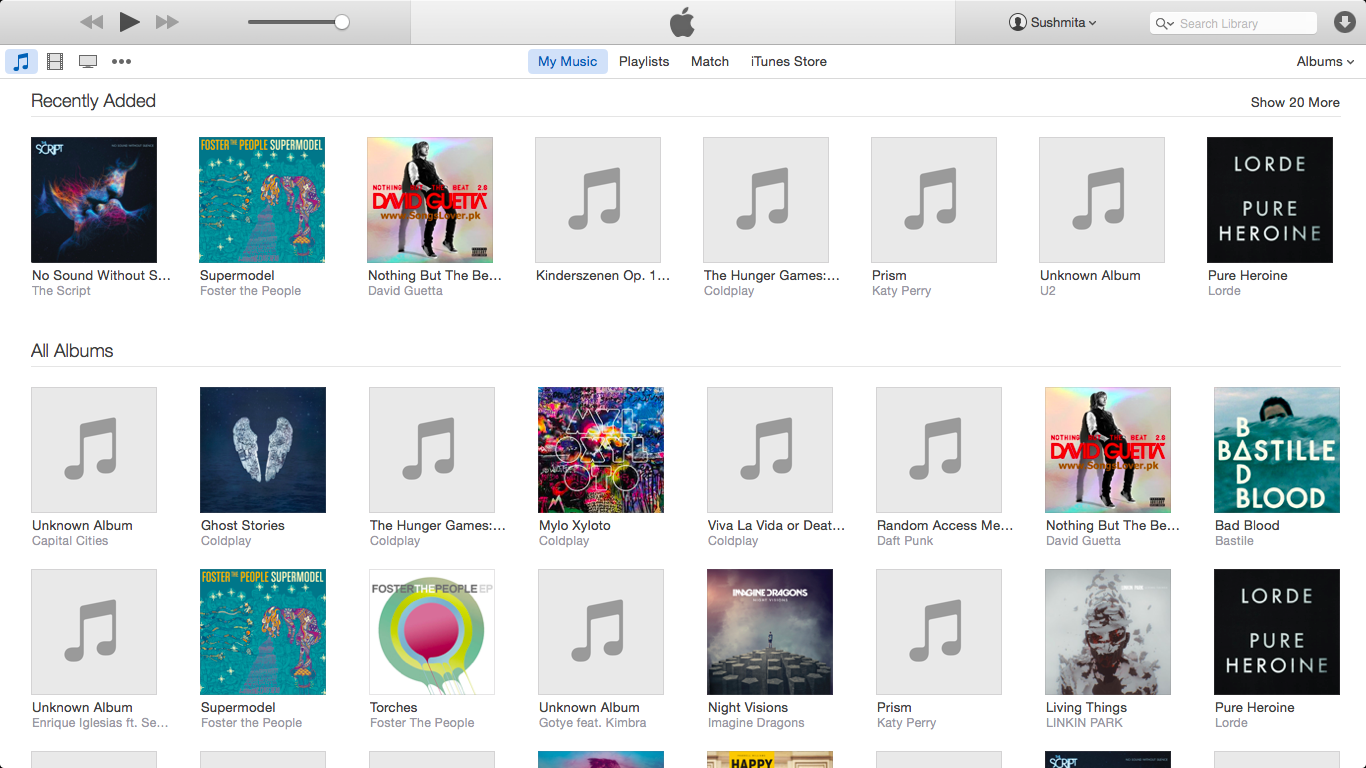The image size is (1366, 768).
Task: Open the More libraries ellipsis icon
Action: (121, 61)
